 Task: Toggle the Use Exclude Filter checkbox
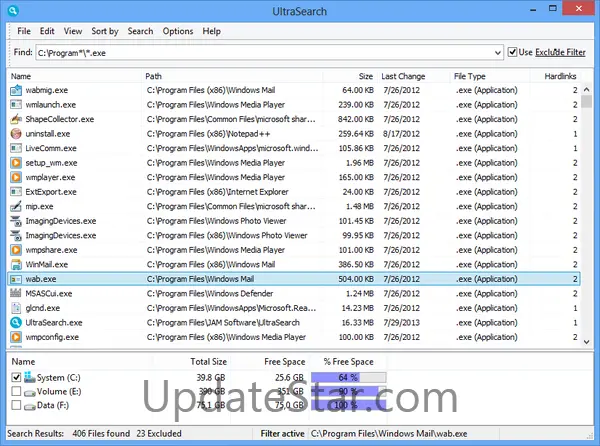coord(512,52)
